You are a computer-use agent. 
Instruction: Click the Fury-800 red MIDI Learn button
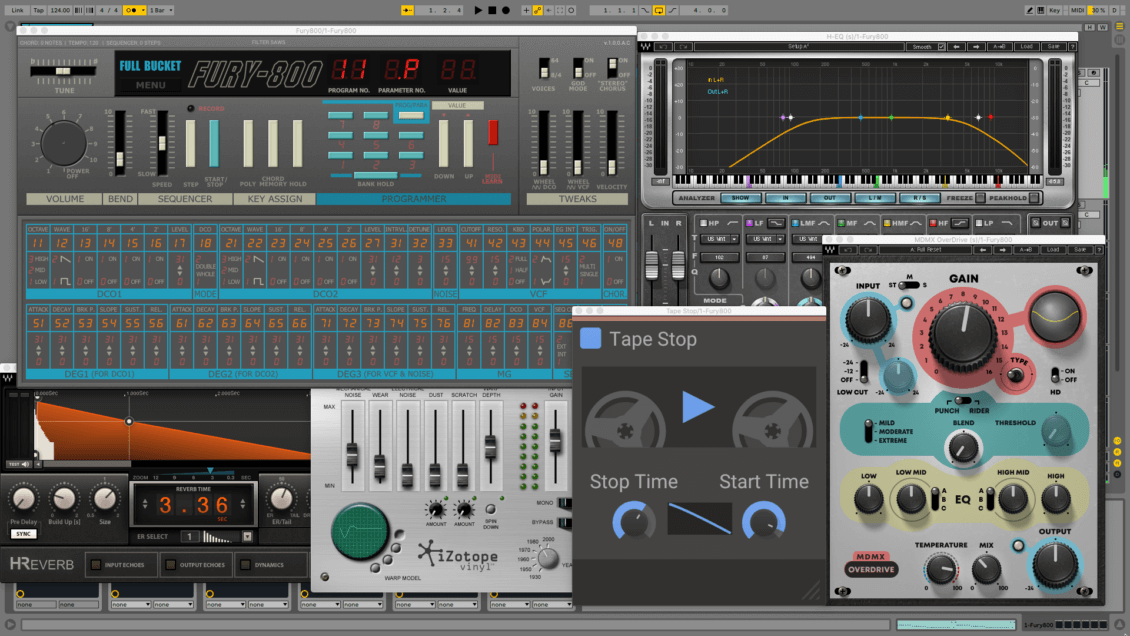point(493,133)
